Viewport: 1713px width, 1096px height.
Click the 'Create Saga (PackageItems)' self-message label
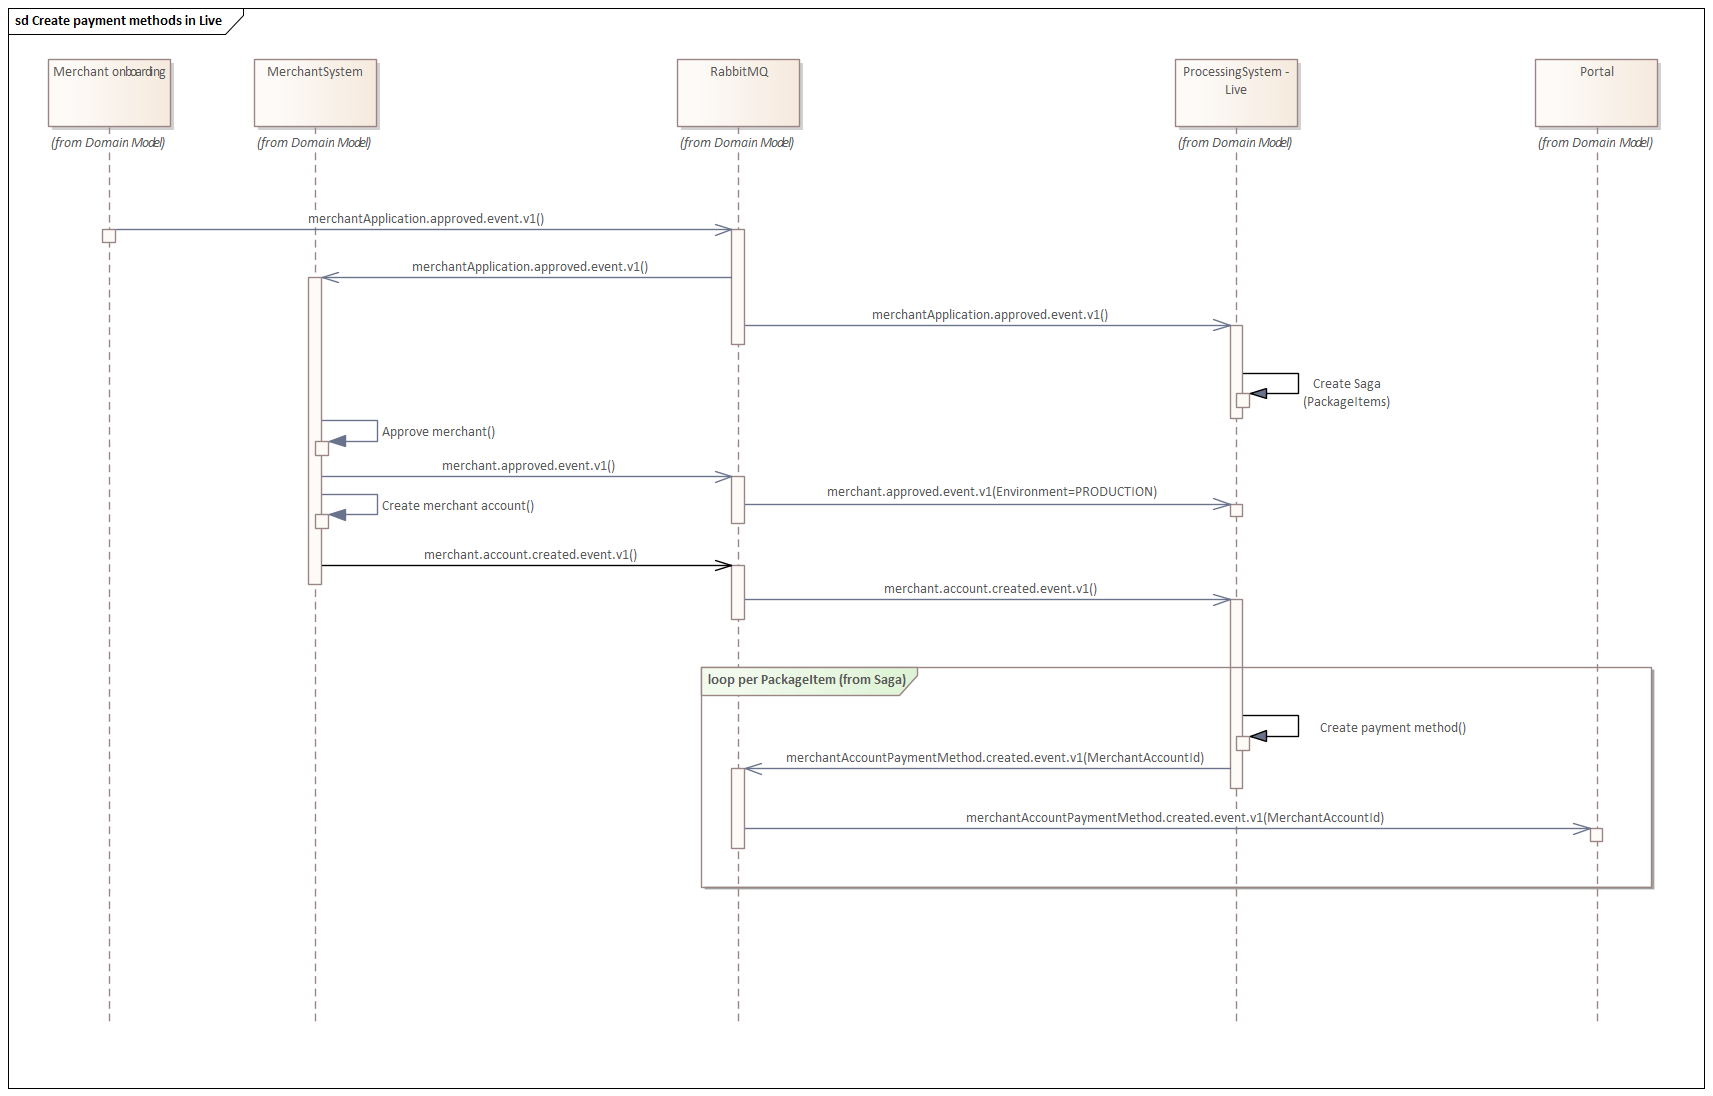pos(1346,393)
